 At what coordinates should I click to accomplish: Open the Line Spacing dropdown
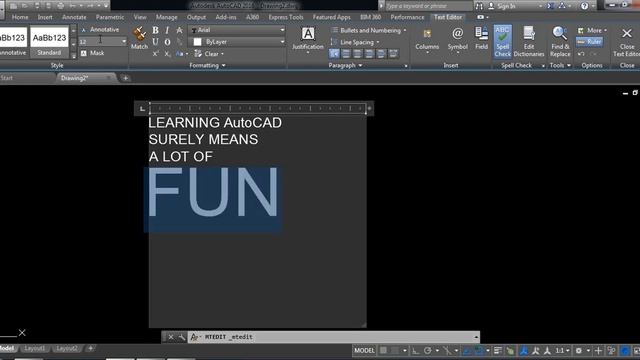point(355,42)
